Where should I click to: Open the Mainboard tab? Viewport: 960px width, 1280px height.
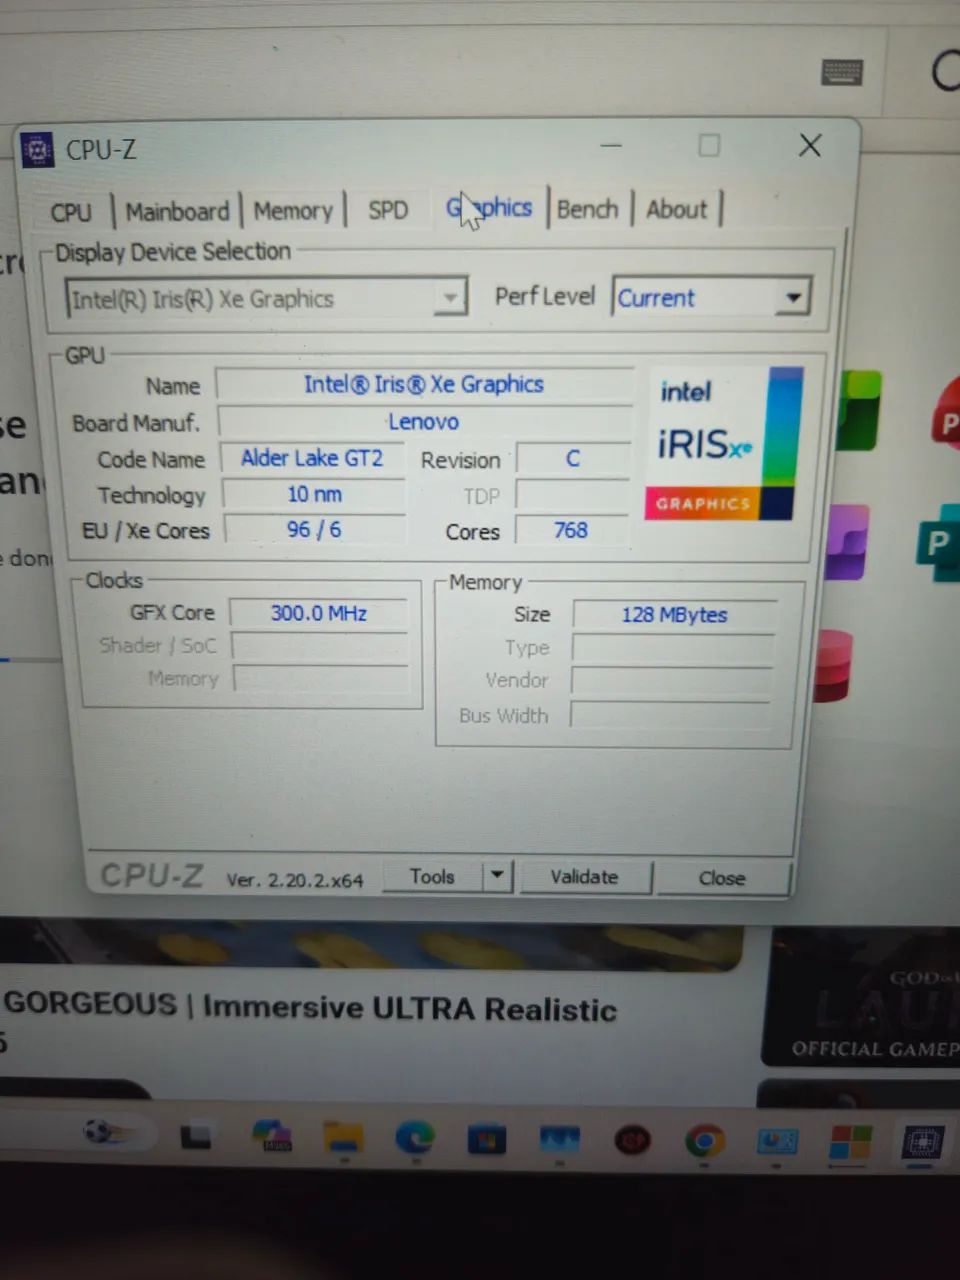[x=177, y=211]
